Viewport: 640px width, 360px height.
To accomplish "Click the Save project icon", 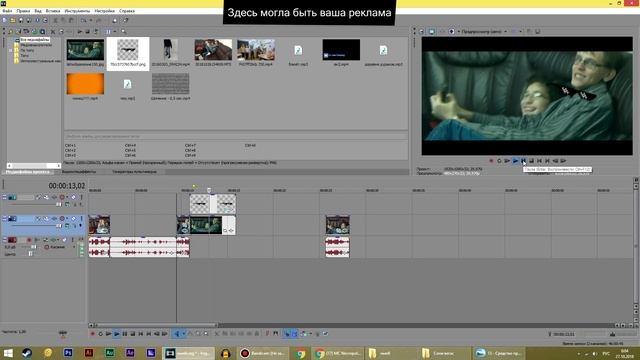I will pos(21,20).
